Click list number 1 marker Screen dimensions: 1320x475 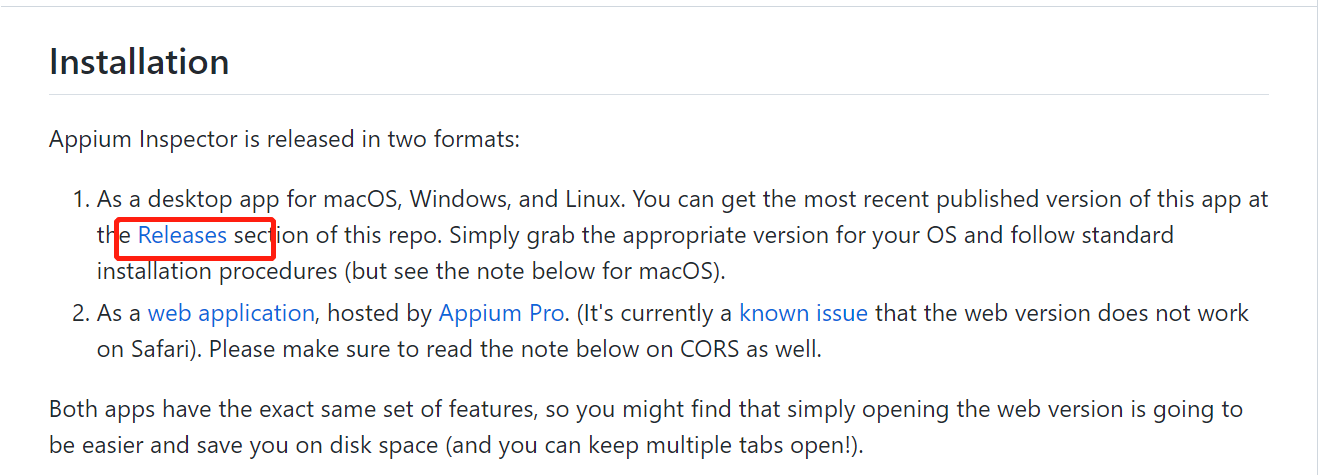pos(82,199)
